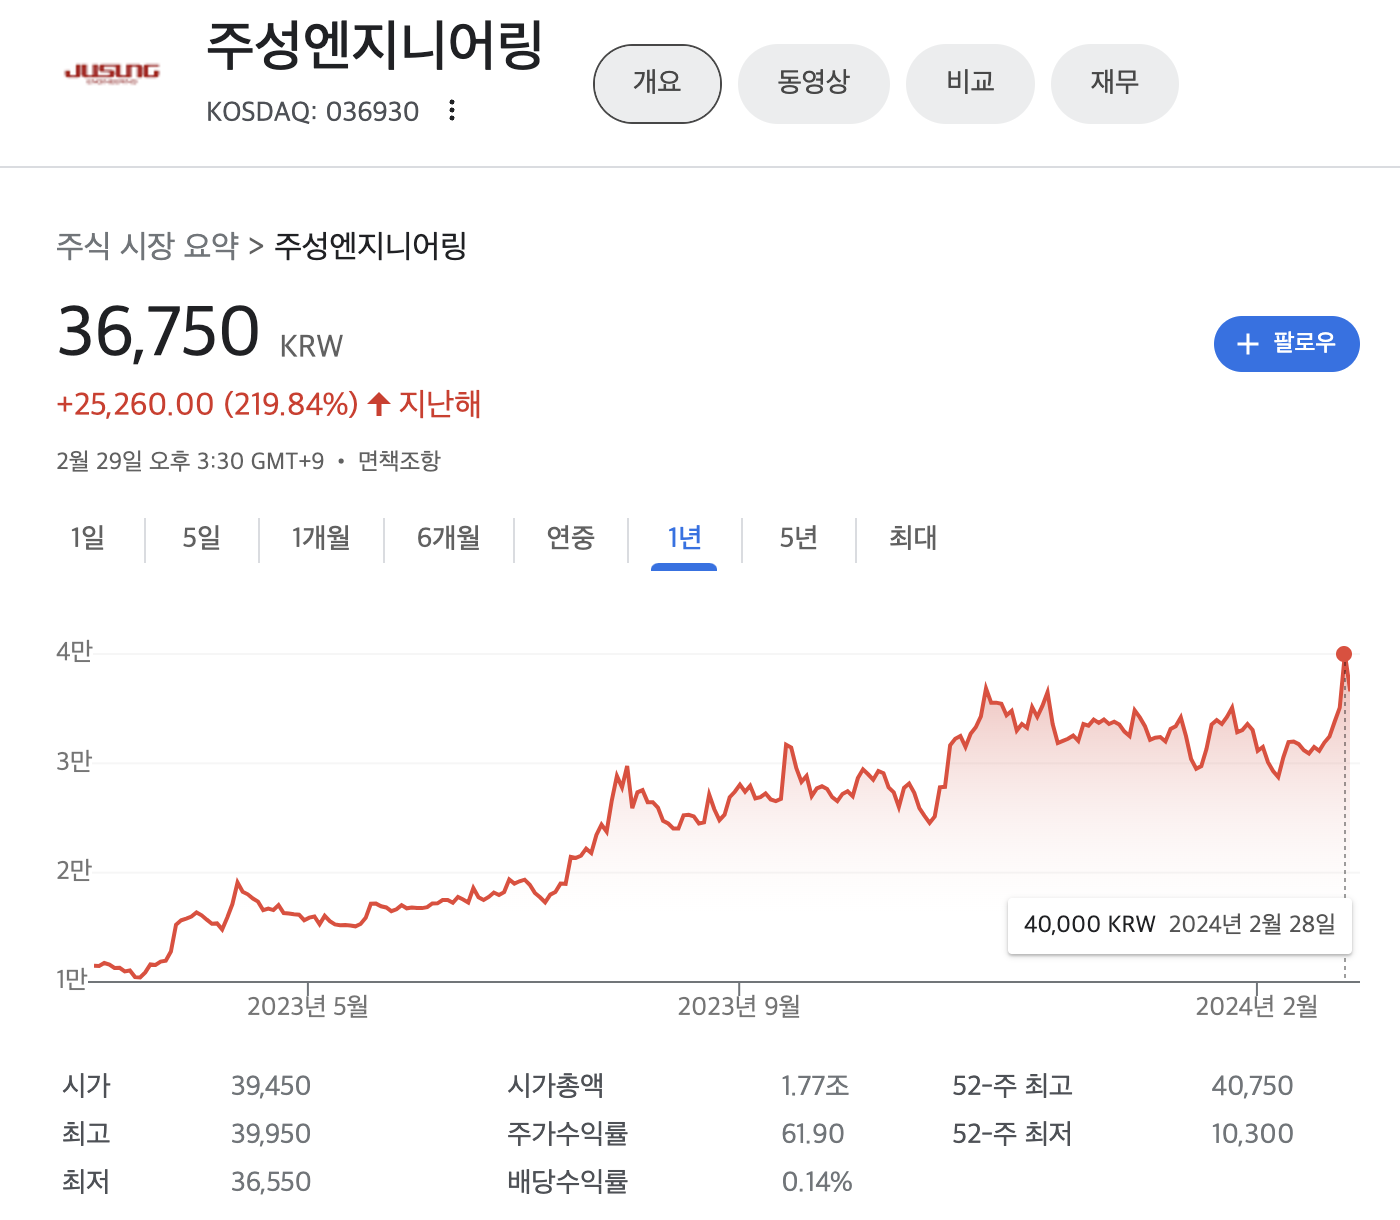Click the red up-arrow change indicator
The width and height of the screenshot is (1400, 1220).
[379, 404]
